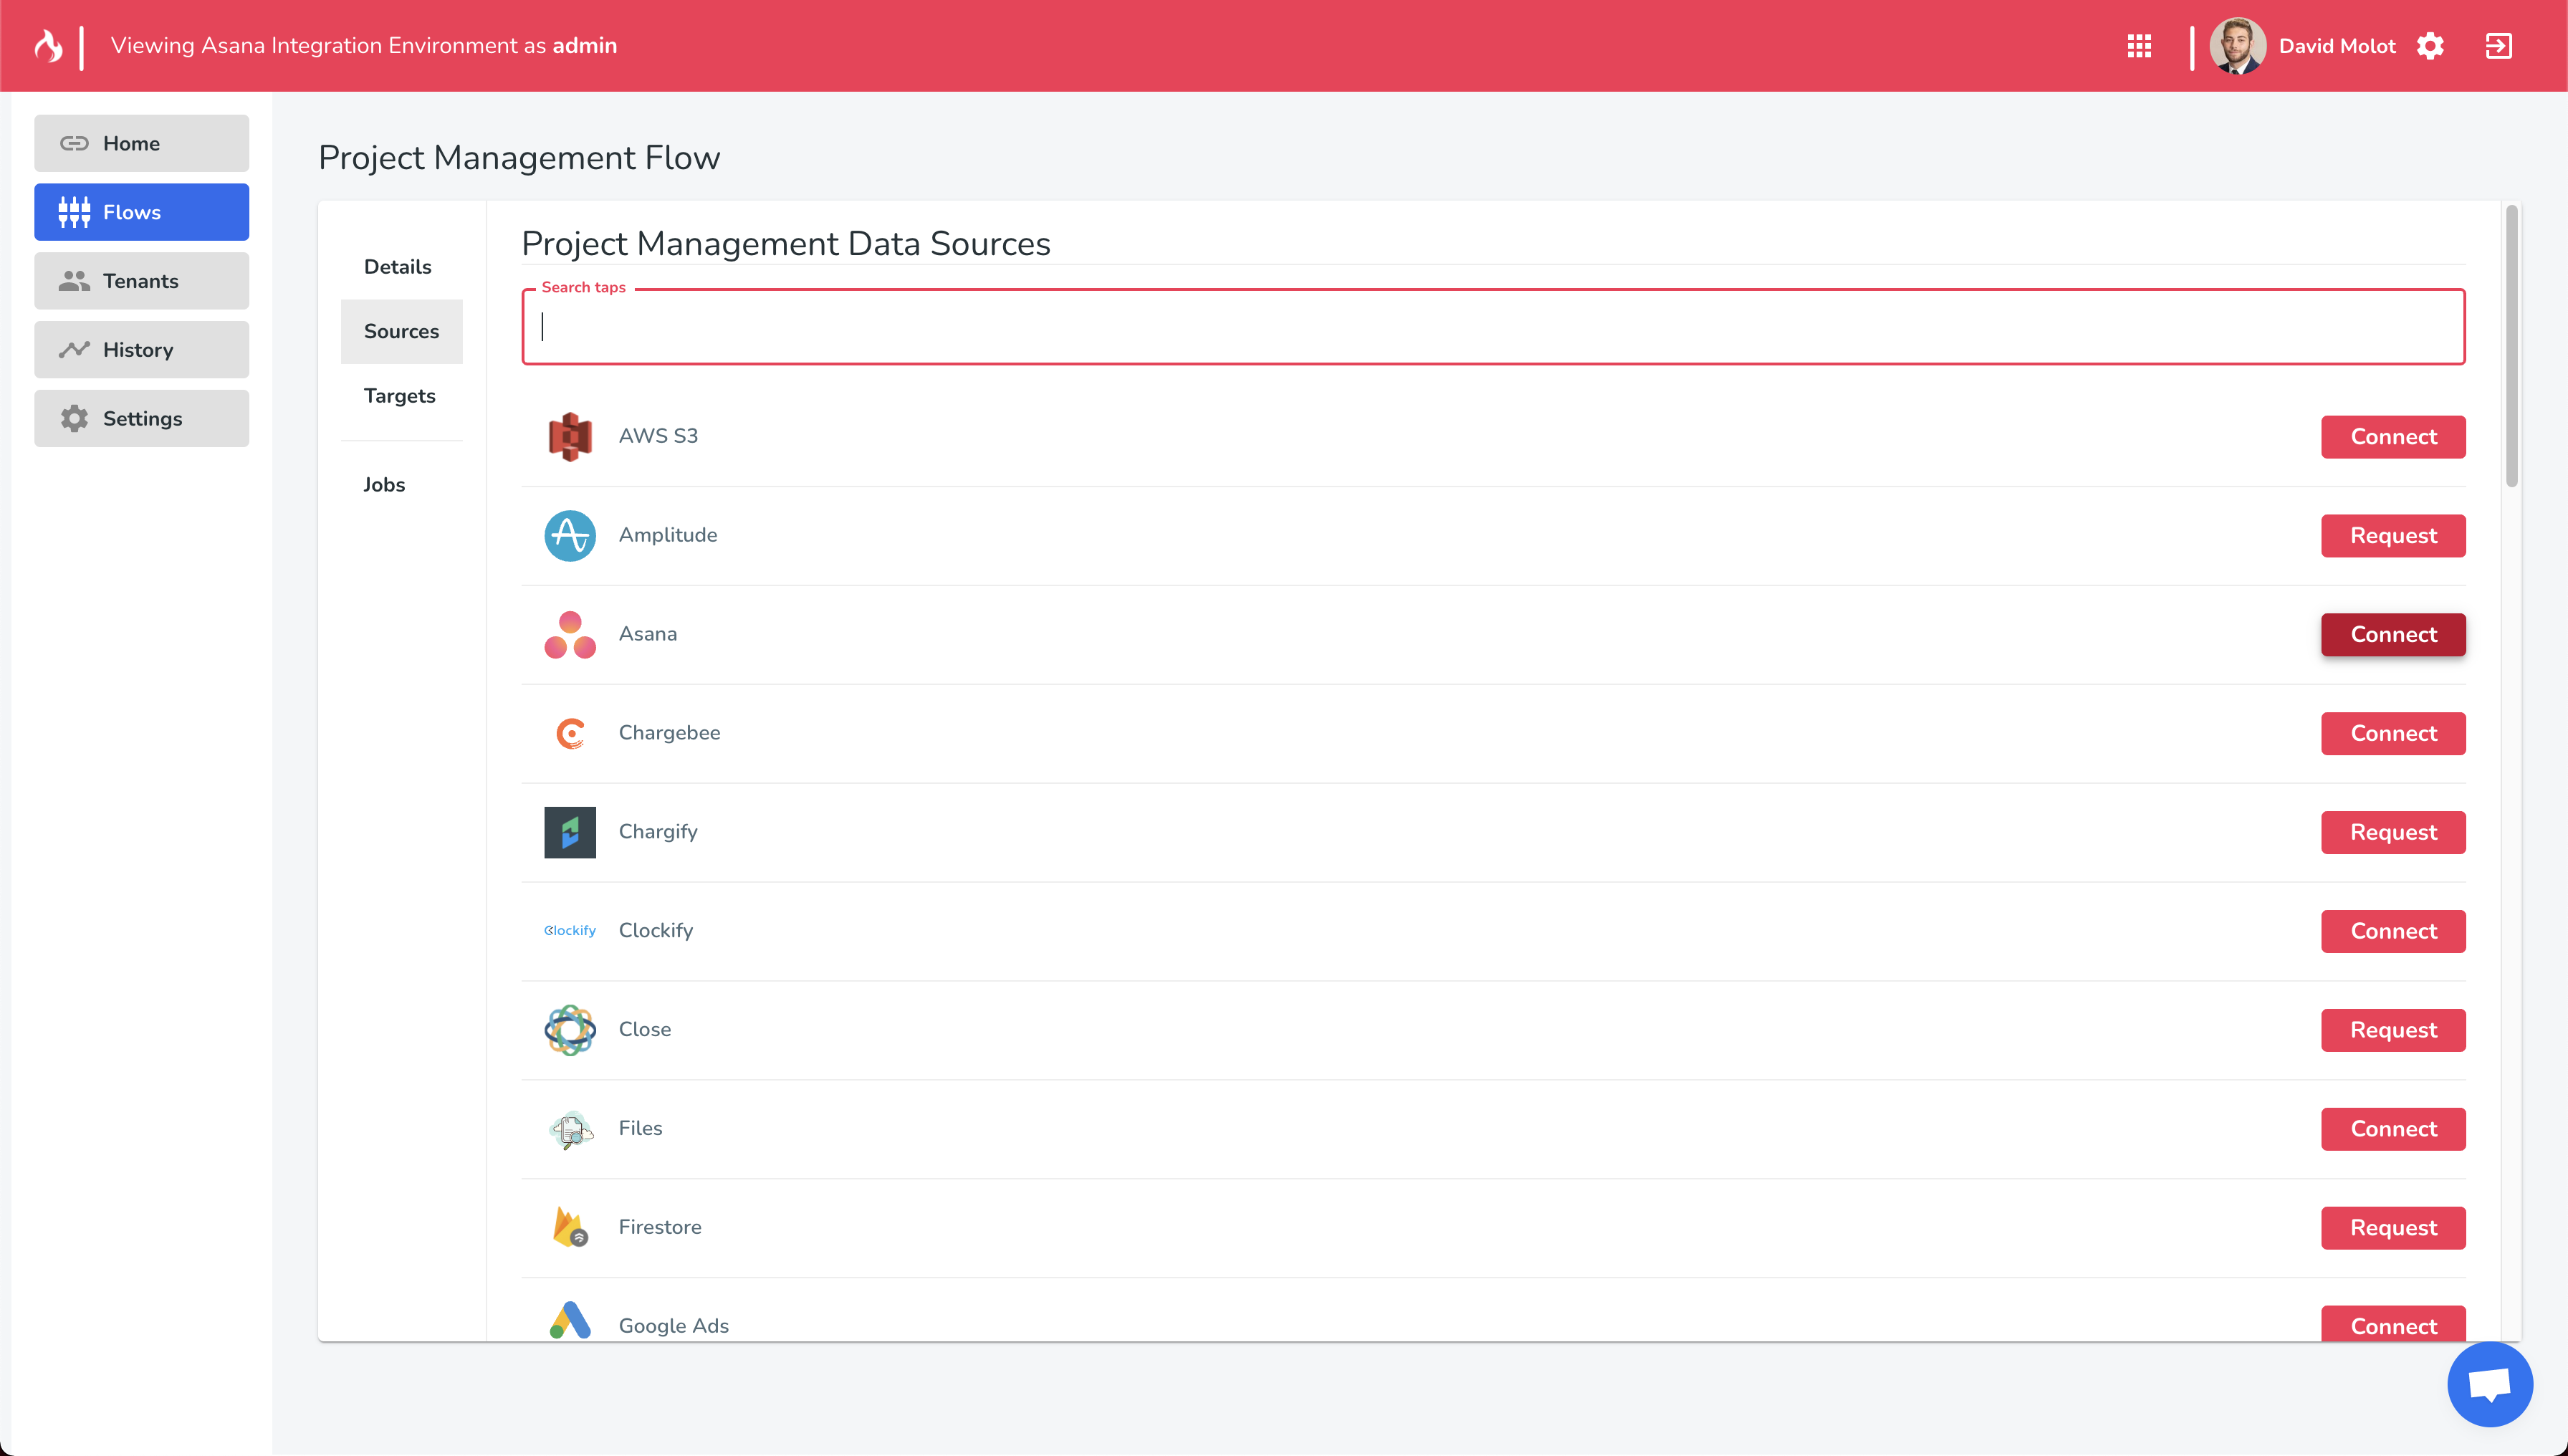Connect the AWS S3 source
2568x1456 pixels.
[x=2393, y=437]
